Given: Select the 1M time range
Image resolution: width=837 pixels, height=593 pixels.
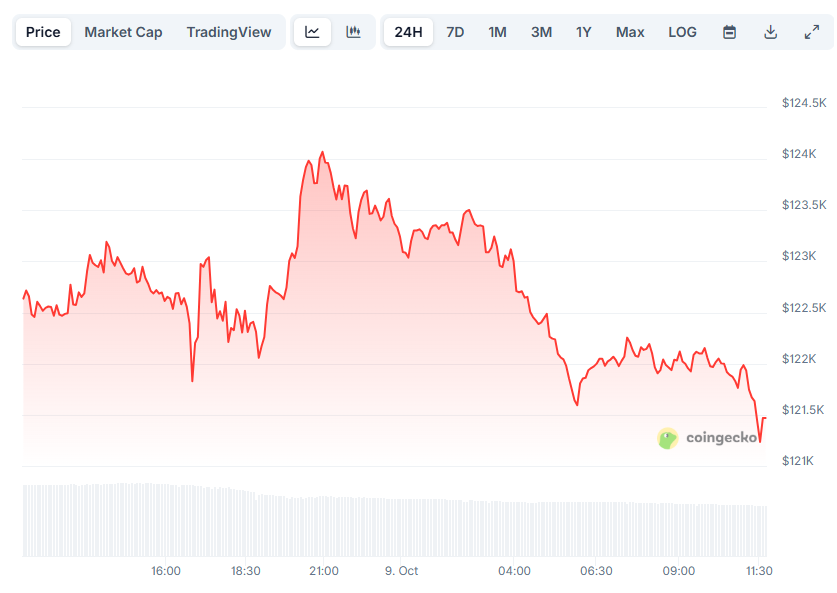Looking at the screenshot, I should tap(497, 32).
